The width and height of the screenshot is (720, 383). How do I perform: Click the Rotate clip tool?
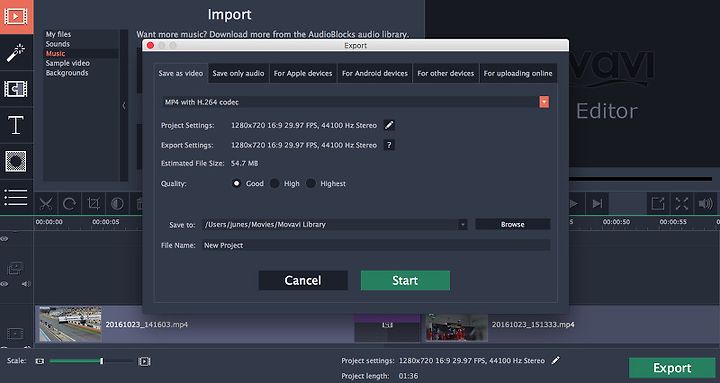click(x=69, y=203)
